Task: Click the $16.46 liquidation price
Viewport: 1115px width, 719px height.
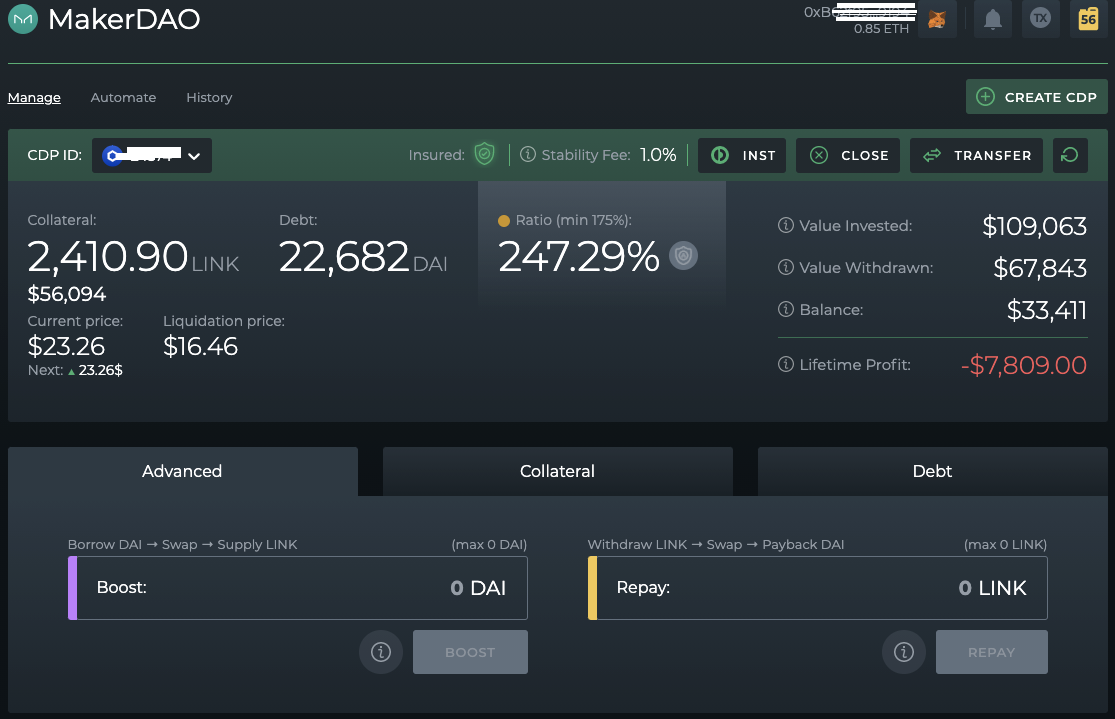Action: click(201, 346)
